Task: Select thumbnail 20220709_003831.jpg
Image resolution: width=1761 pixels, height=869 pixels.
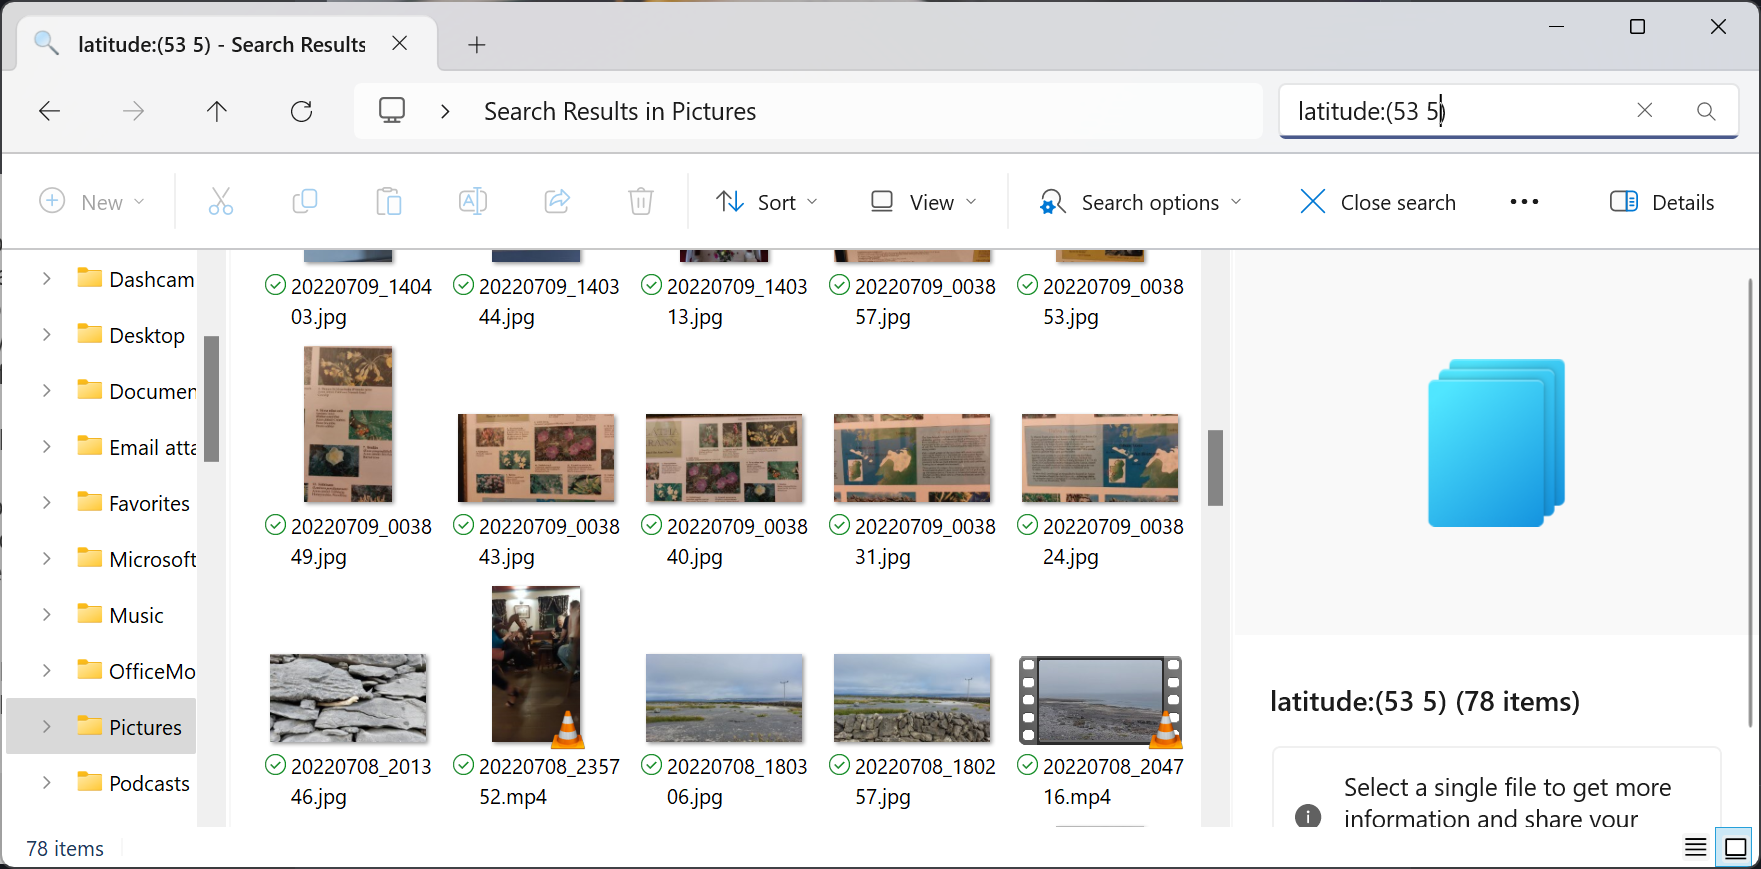Action: pyautogui.click(x=912, y=458)
